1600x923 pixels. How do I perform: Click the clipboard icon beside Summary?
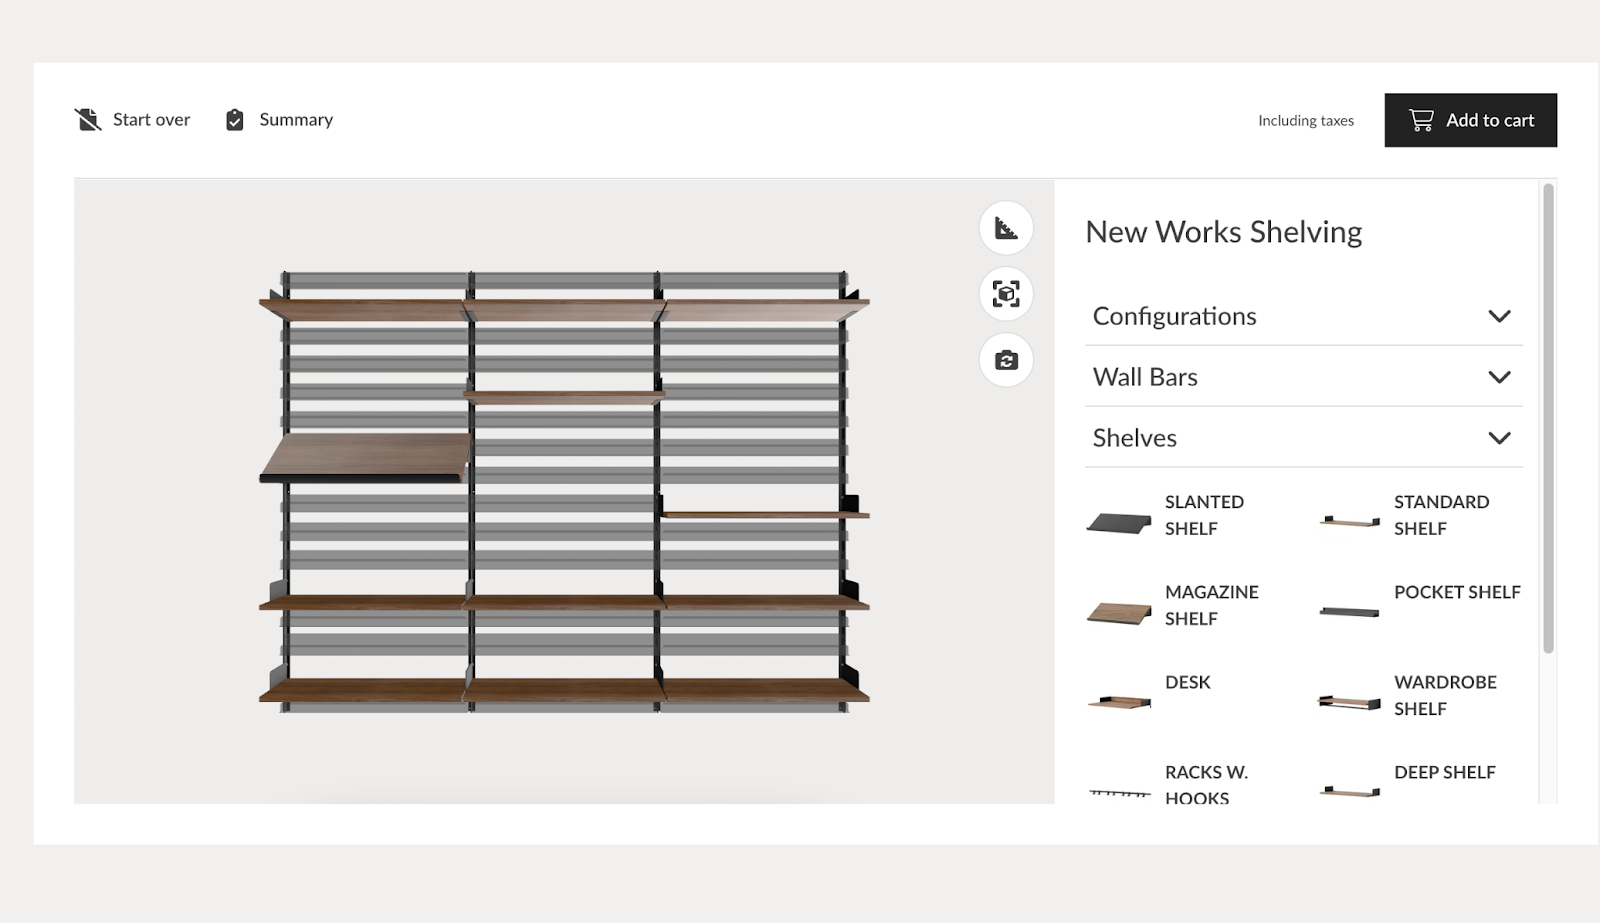point(234,119)
